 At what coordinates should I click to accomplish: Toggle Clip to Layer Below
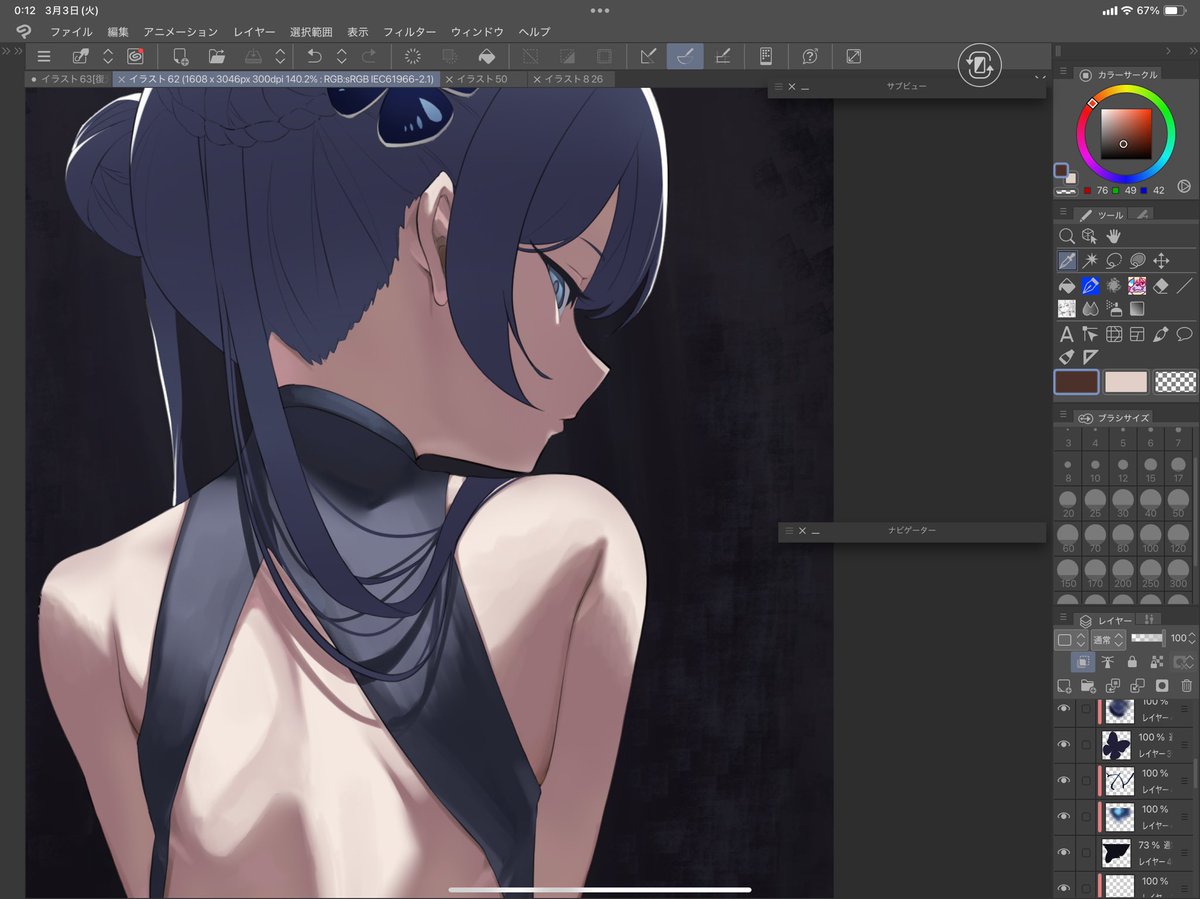pos(1083,662)
